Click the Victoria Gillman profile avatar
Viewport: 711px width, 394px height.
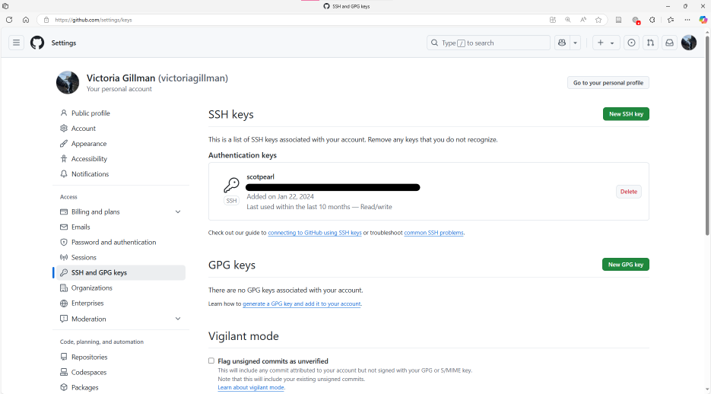tap(68, 83)
